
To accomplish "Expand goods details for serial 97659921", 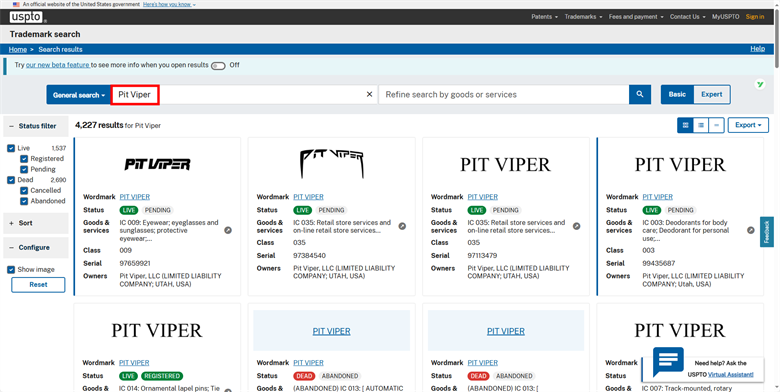I will [228, 230].
